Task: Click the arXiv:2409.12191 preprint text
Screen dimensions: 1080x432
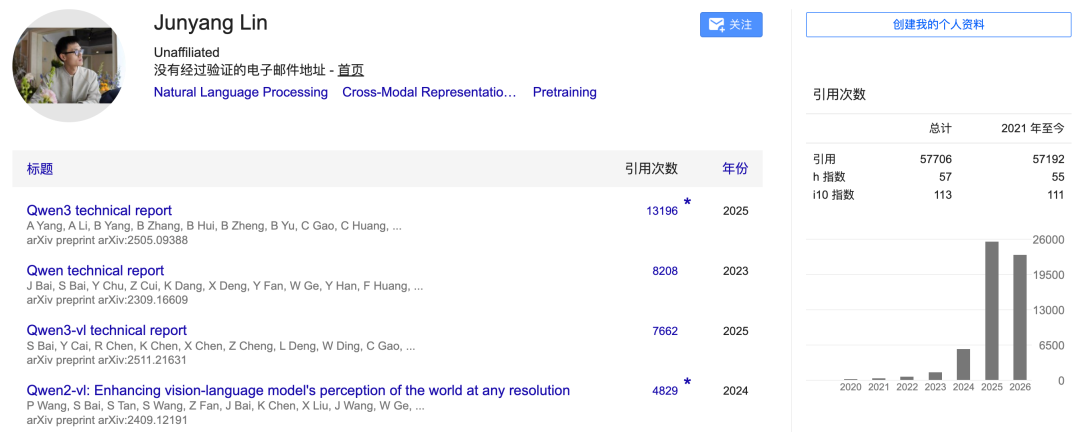Action: 107,420
